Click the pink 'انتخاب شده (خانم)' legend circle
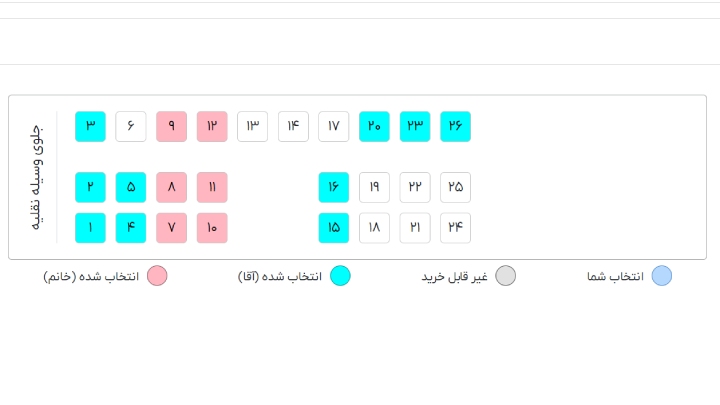This screenshot has width=720, height=405. [157, 276]
